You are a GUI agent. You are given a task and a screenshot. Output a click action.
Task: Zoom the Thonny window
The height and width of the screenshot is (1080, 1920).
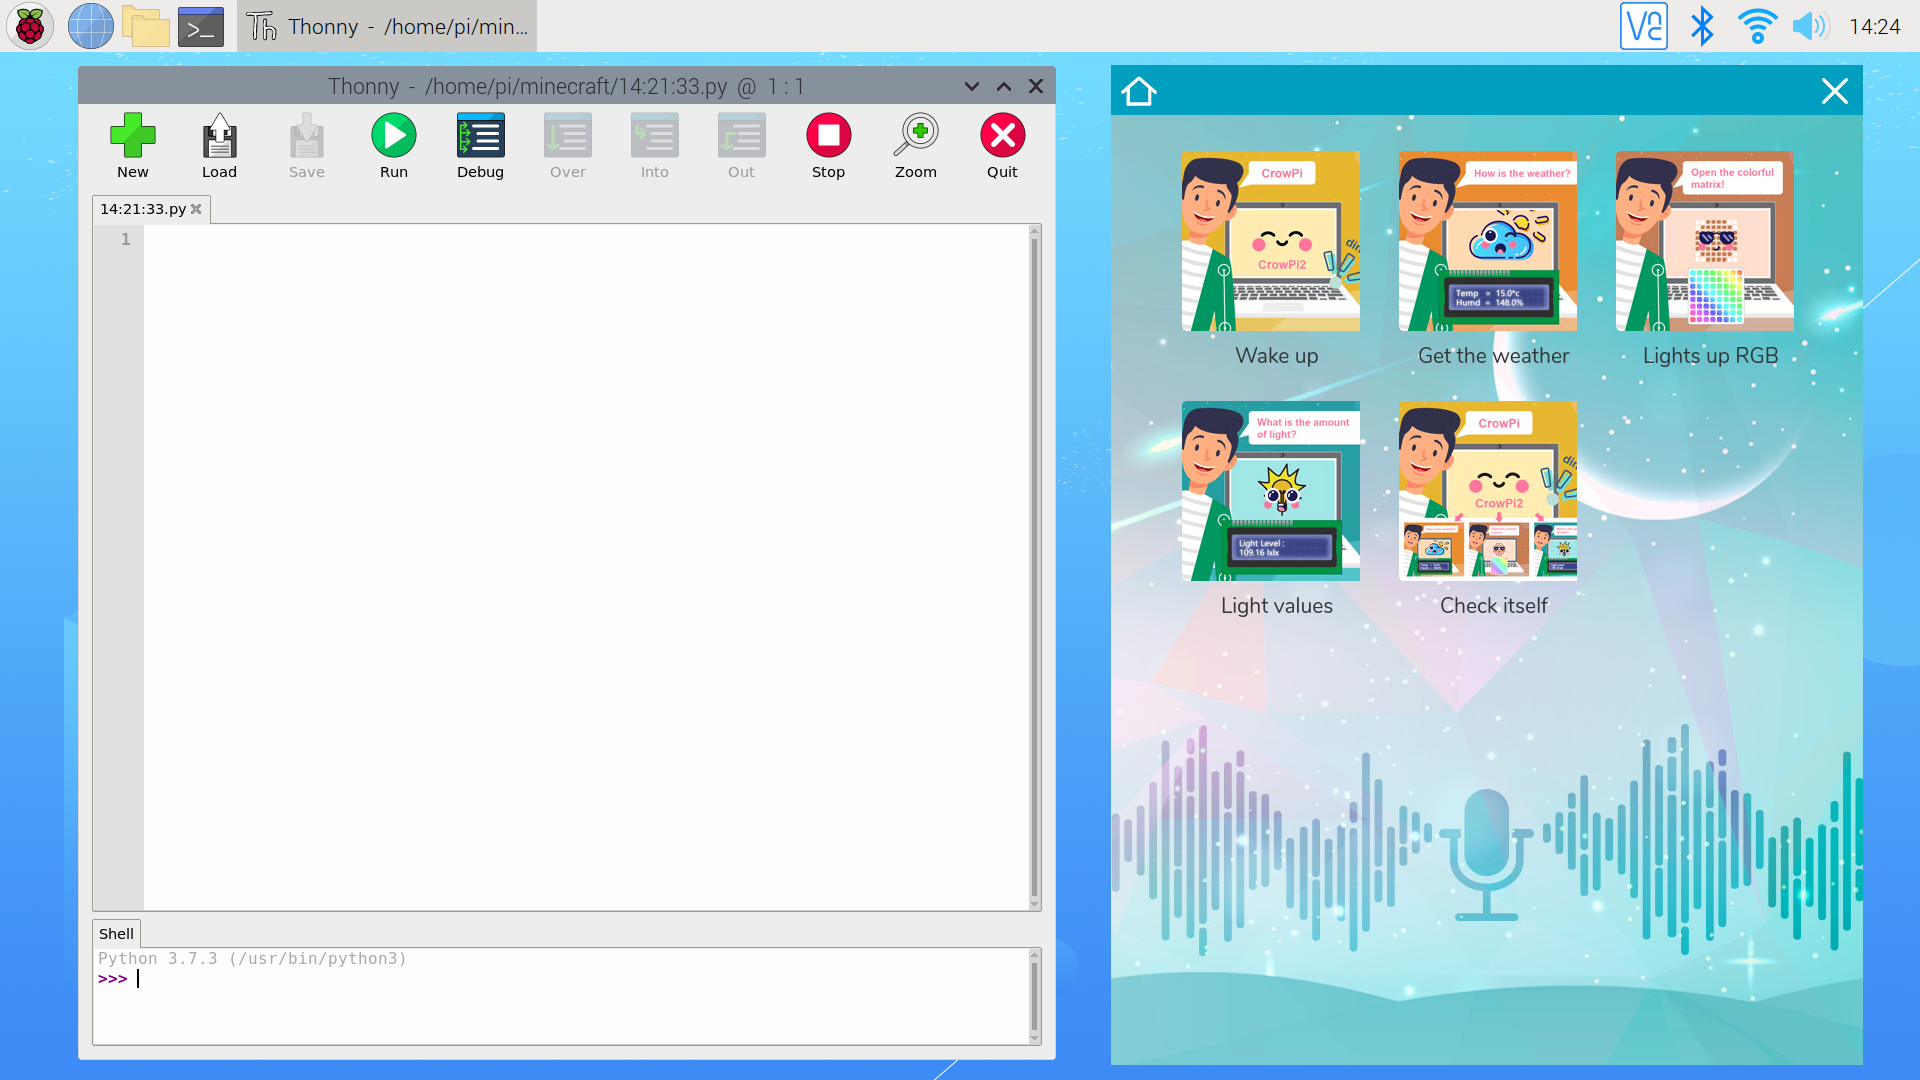(x=916, y=145)
